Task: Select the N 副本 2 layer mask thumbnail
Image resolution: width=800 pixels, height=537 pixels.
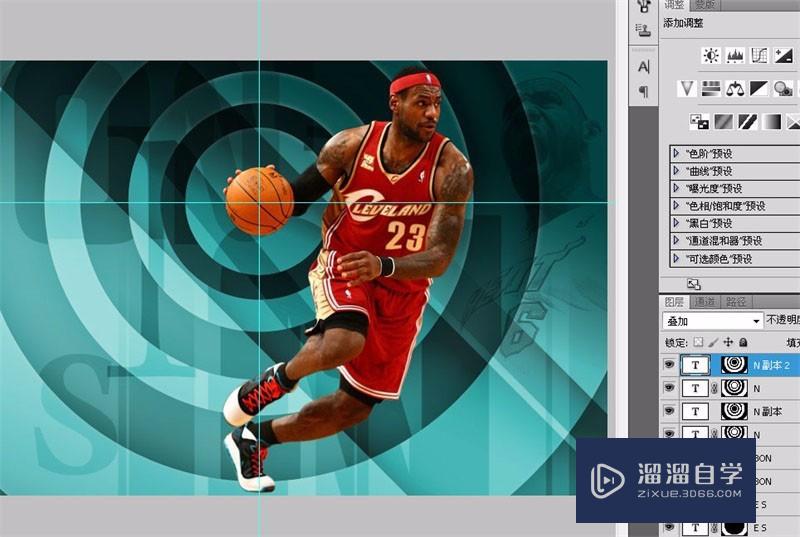Action: pyautogui.click(x=734, y=365)
